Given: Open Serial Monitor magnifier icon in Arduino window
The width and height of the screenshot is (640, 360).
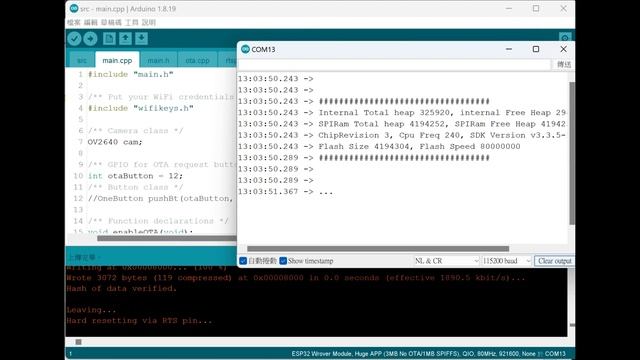Looking at the screenshot, I should pos(565,38).
